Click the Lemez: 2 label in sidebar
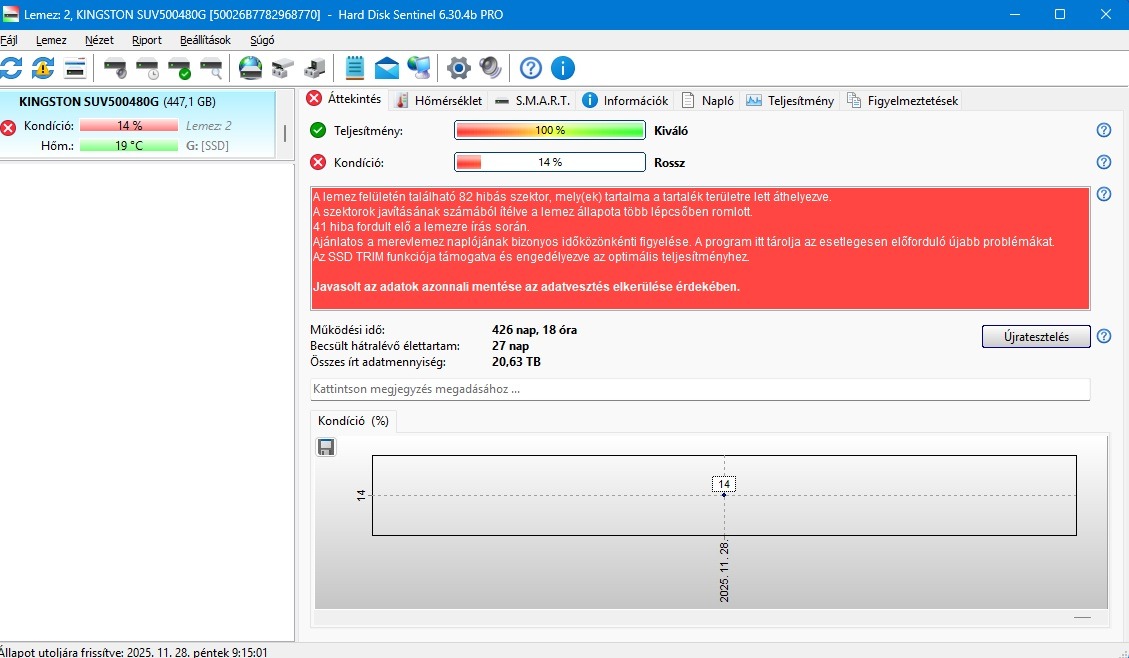This screenshot has height=658, width=1129. [209, 125]
